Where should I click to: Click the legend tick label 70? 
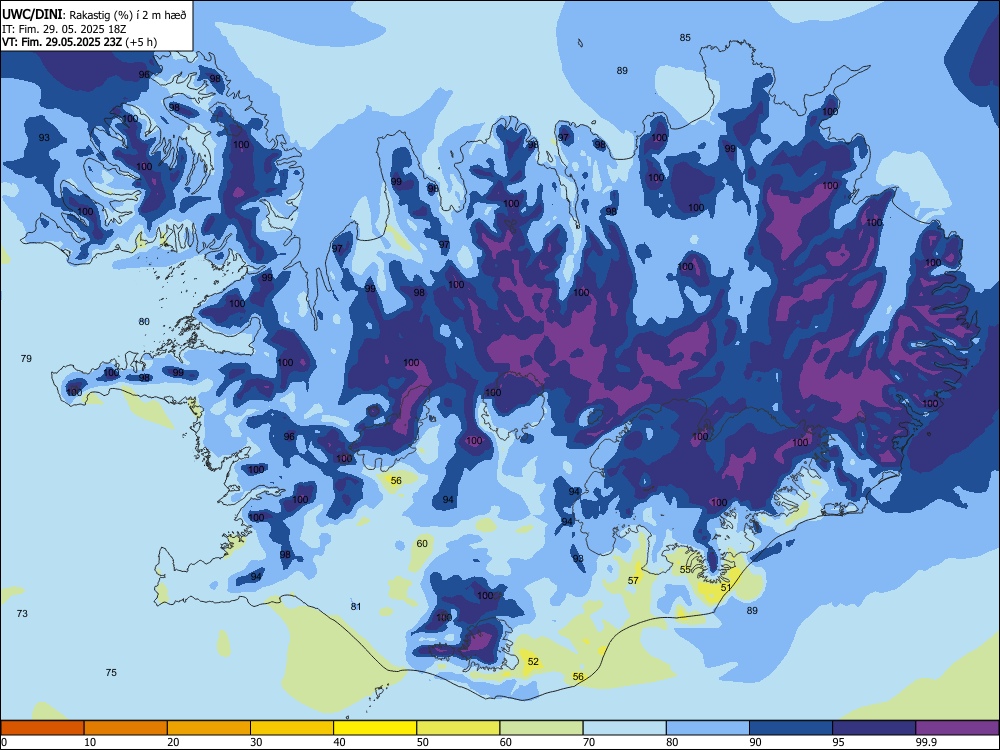[x=589, y=742]
